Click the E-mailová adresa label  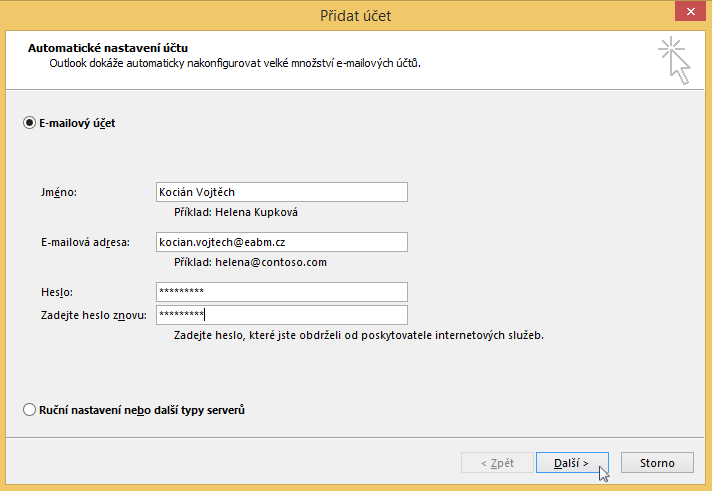pos(85,242)
